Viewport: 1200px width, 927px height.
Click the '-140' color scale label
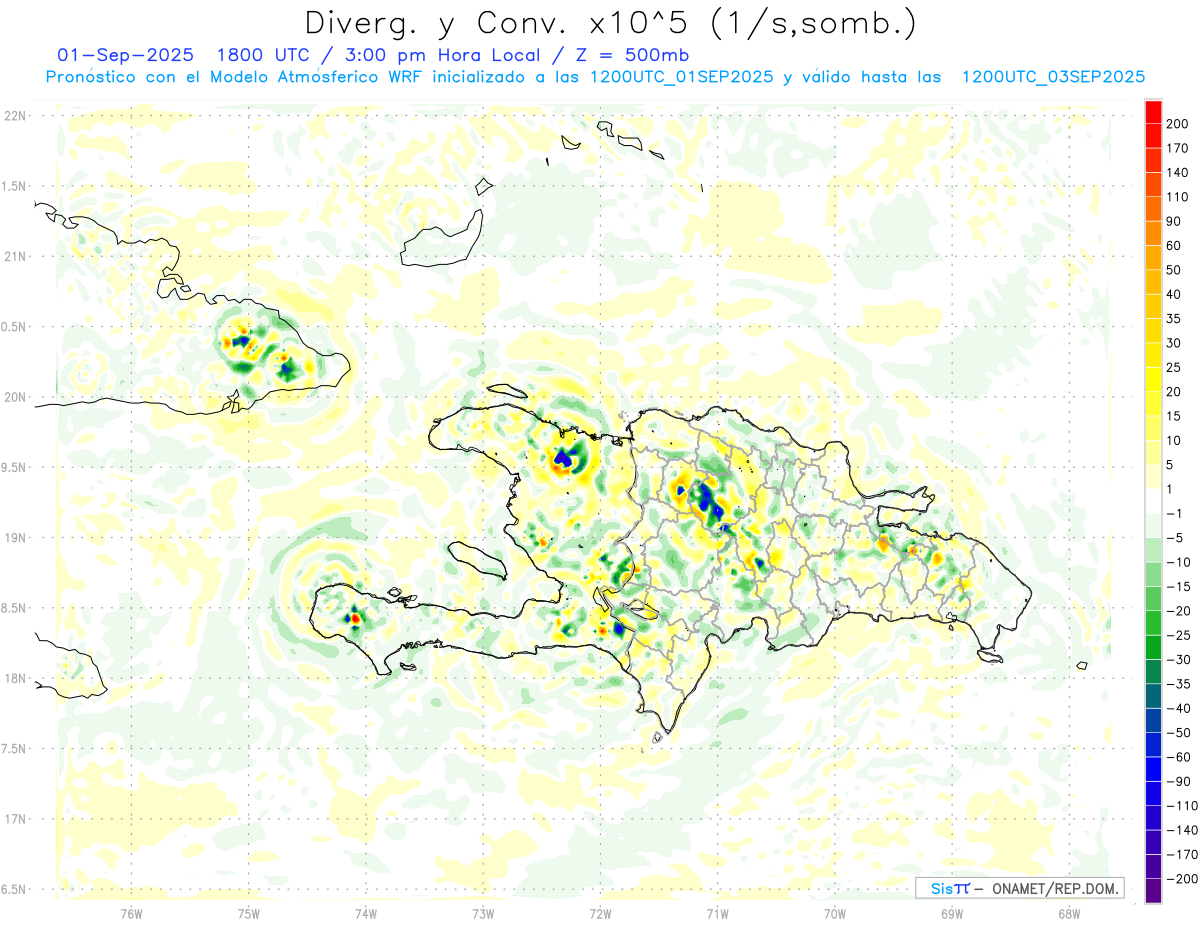coord(1180,830)
